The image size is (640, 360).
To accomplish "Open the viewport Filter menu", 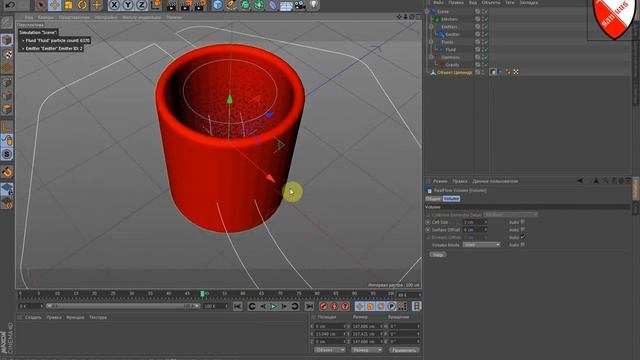I will click(x=142, y=18).
